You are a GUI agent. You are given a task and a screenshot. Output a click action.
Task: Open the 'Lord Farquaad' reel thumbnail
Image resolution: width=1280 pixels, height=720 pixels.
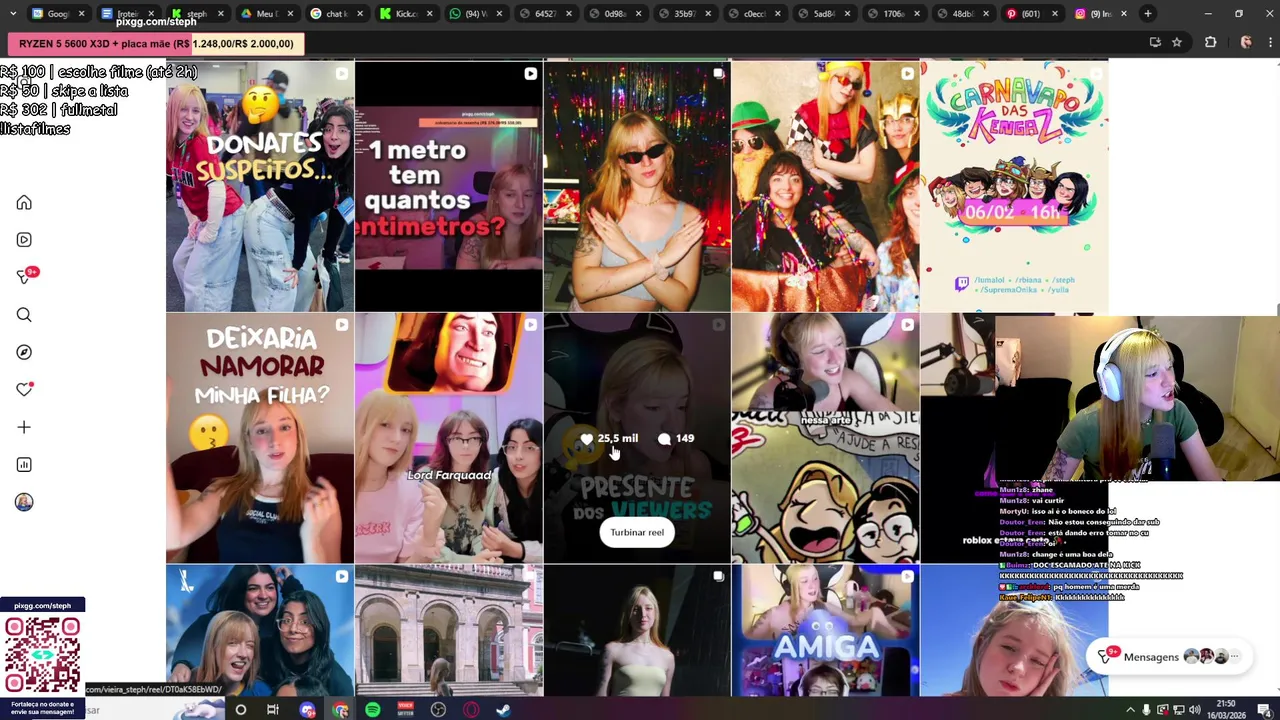click(x=448, y=438)
